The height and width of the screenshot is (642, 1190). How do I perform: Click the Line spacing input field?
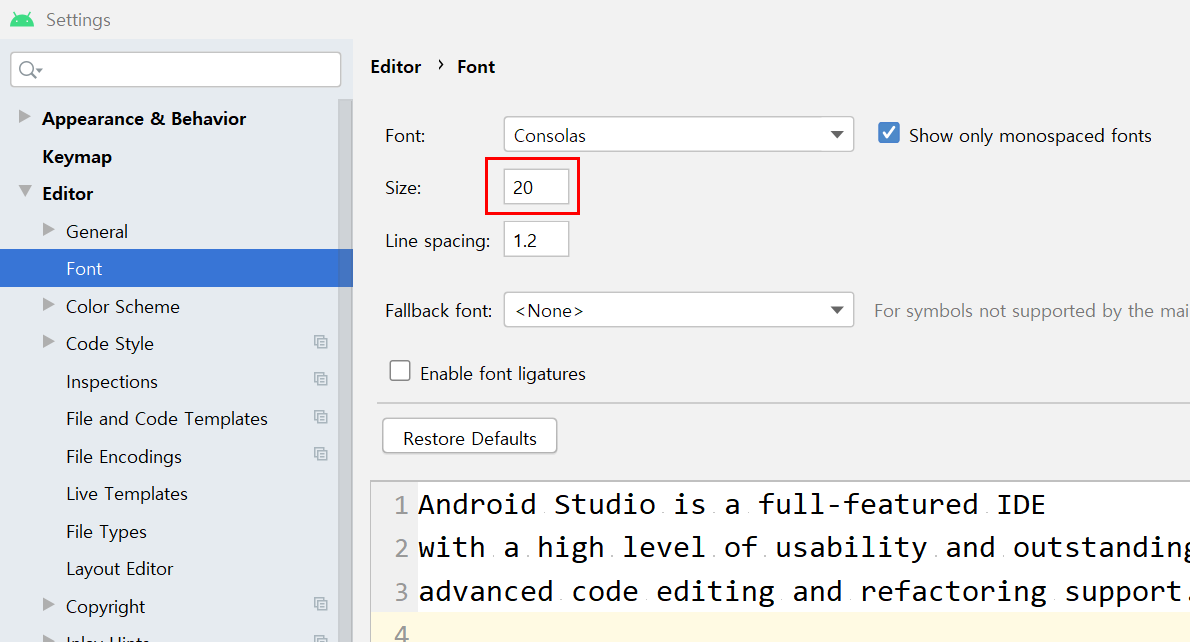click(x=537, y=240)
